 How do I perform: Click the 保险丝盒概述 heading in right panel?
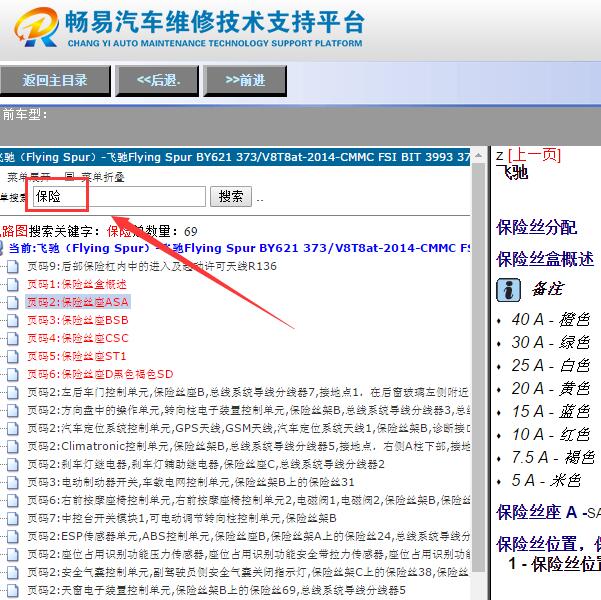545,259
